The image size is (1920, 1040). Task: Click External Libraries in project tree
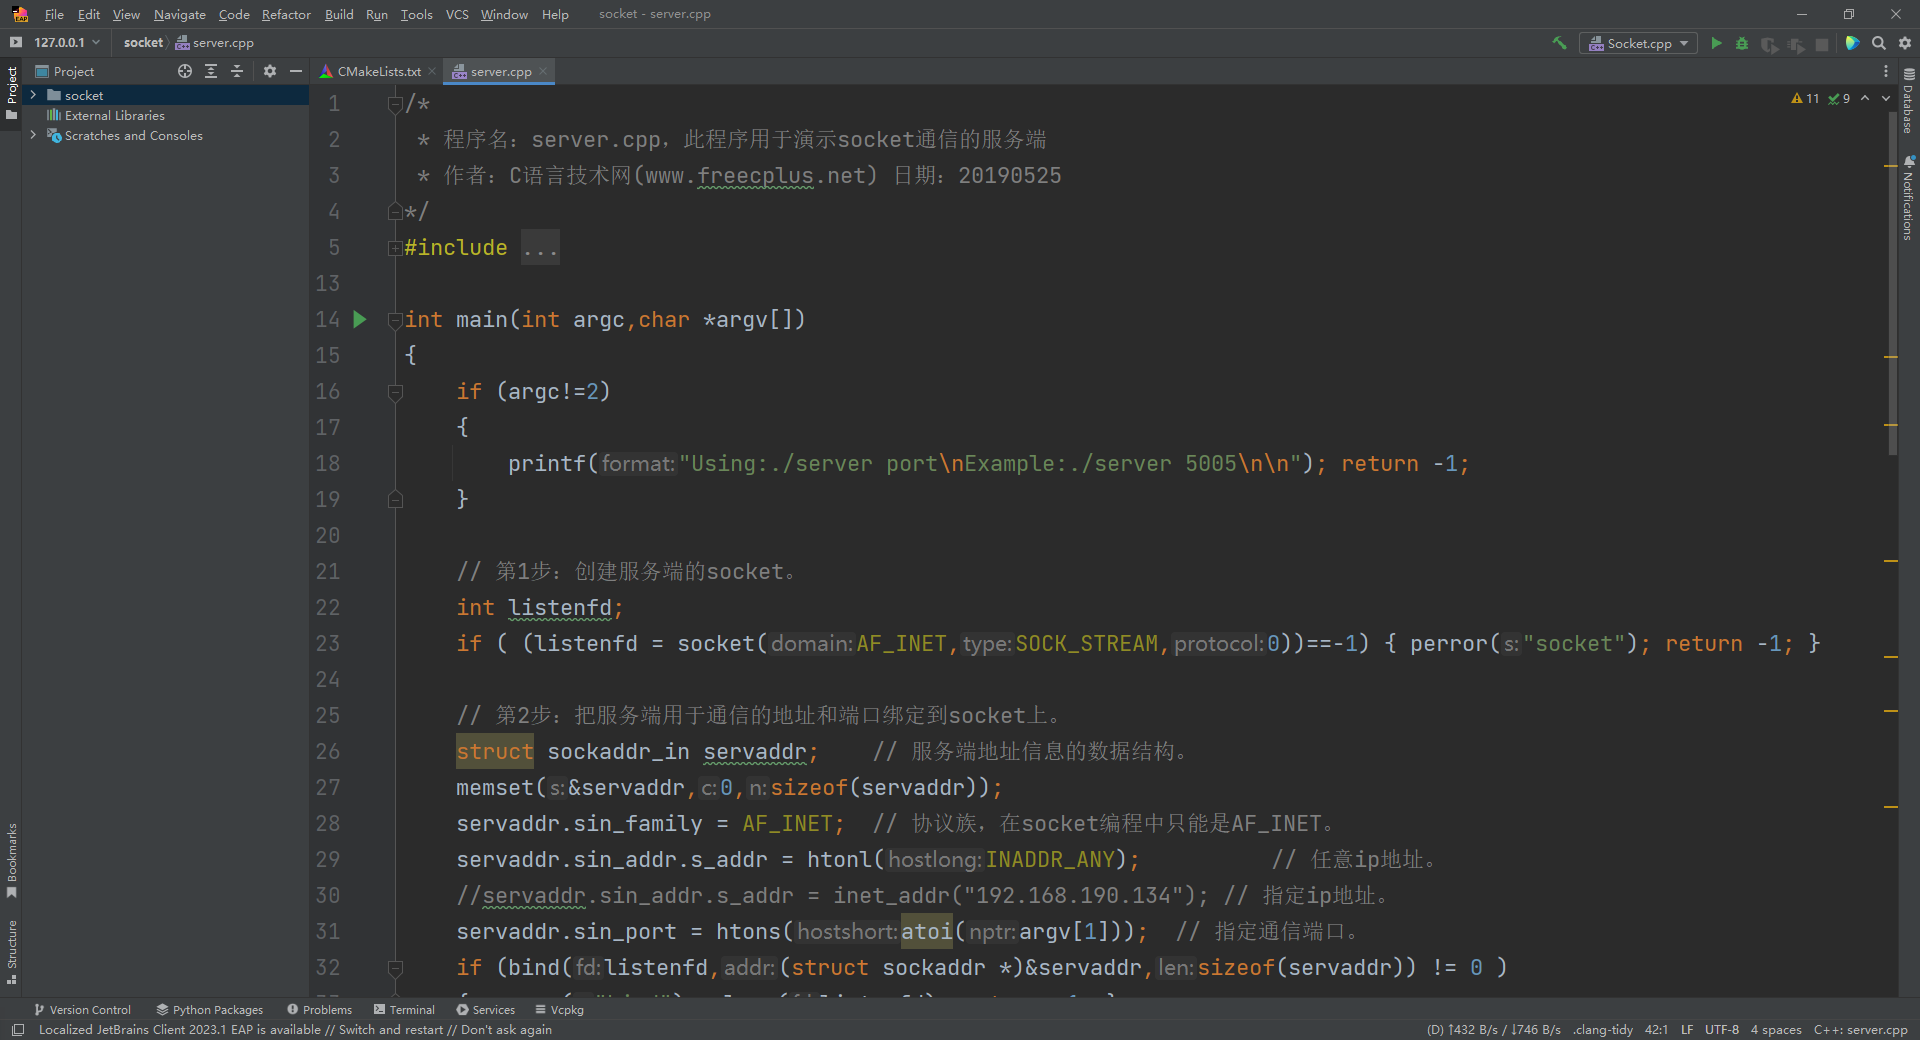coord(114,115)
